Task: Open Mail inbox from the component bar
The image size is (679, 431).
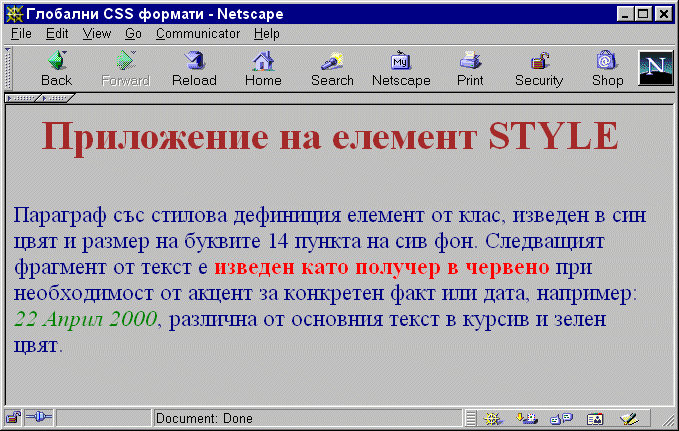Action: tap(527, 418)
